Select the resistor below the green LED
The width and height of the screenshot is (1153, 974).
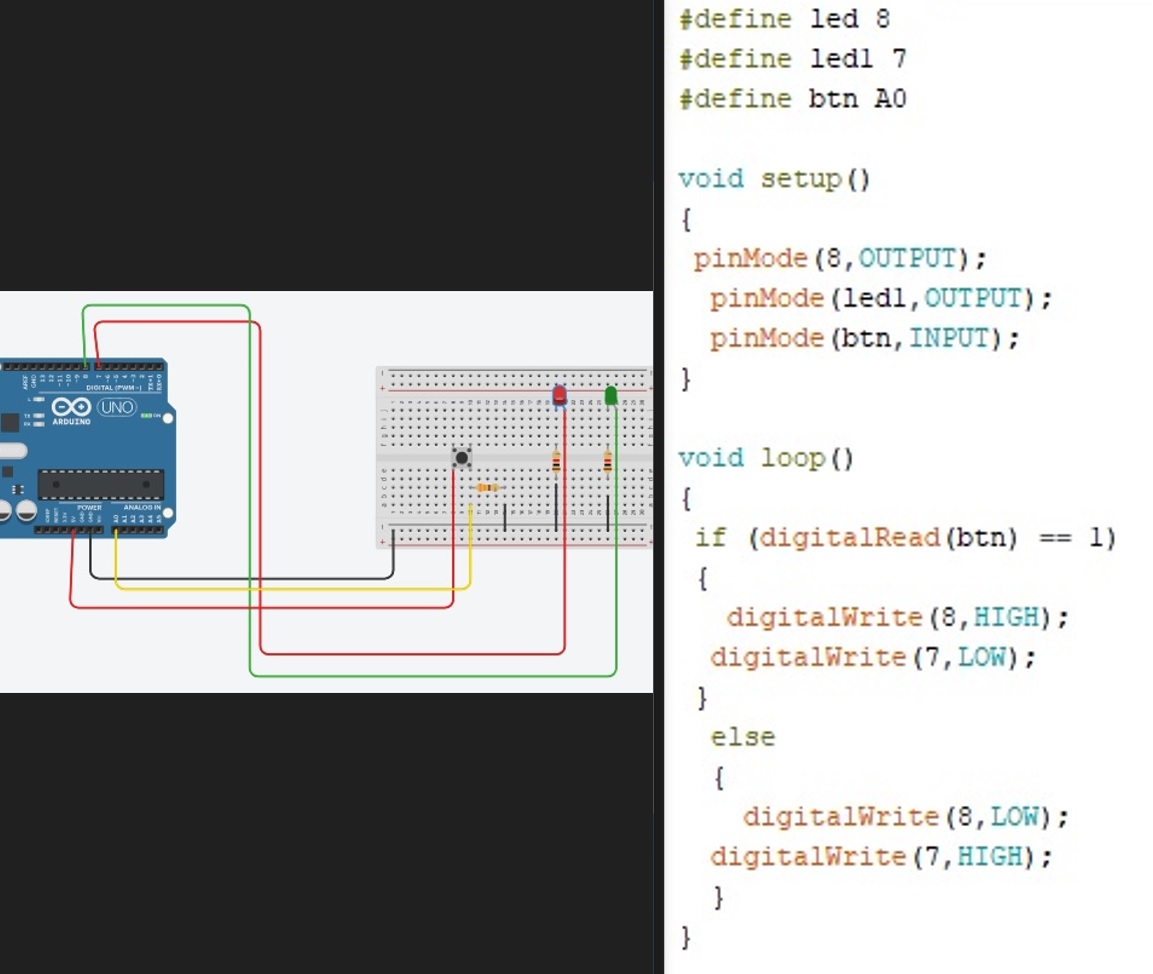(x=607, y=462)
